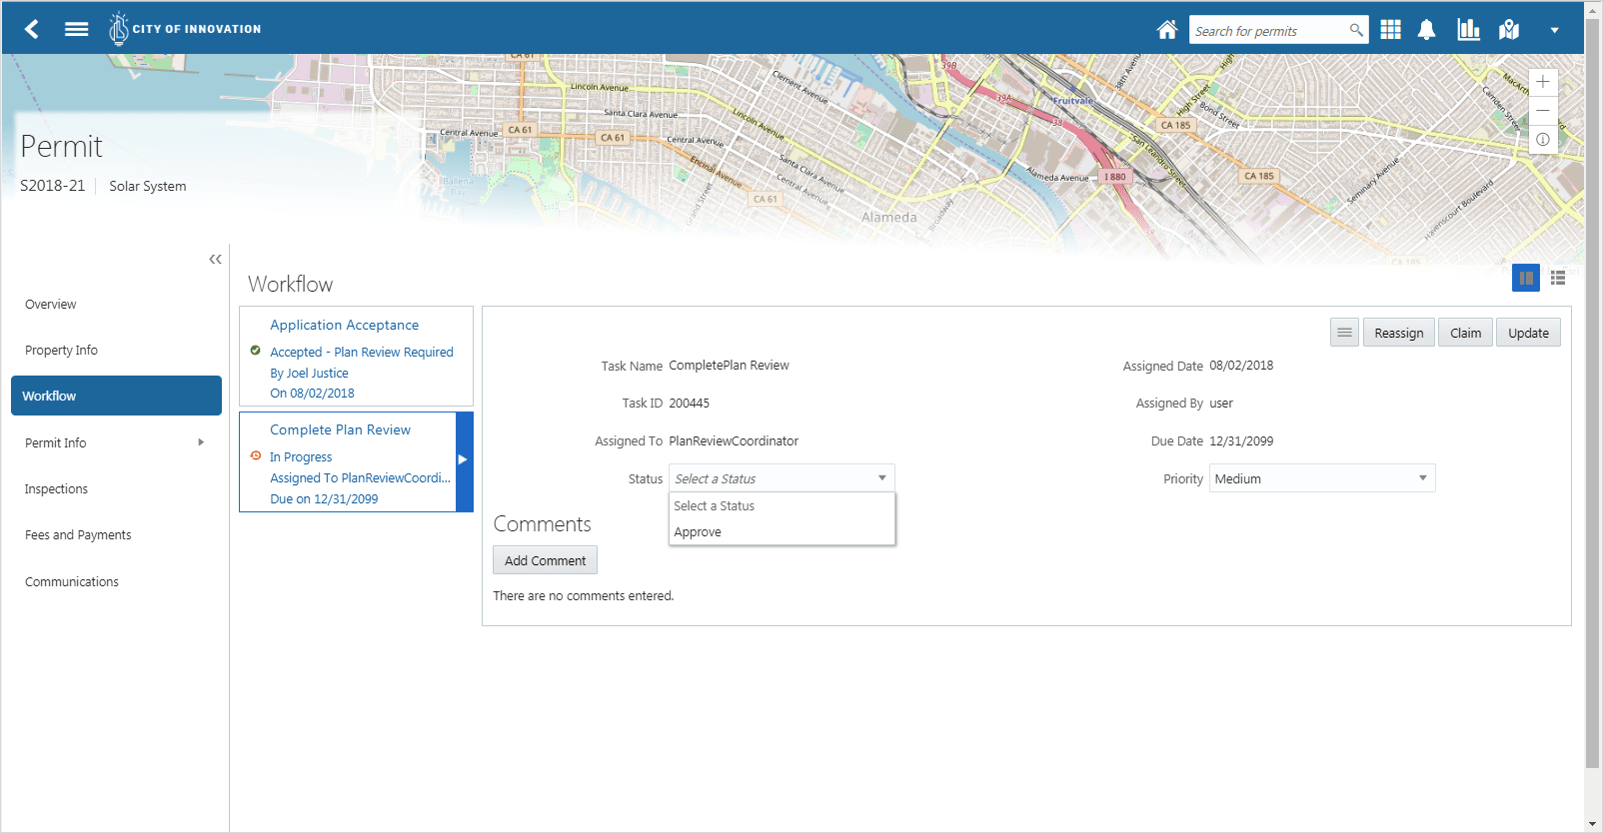Open the map view icon

coord(1509,30)
